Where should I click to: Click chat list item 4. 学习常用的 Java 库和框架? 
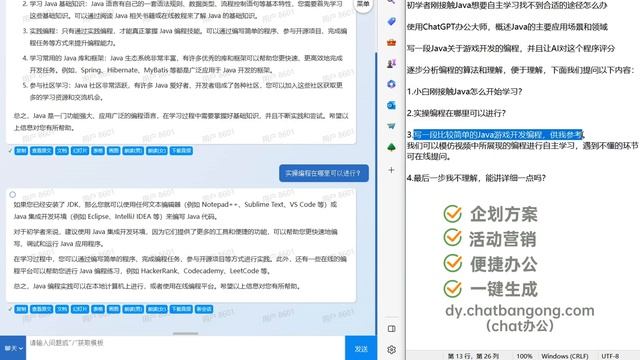183,64
